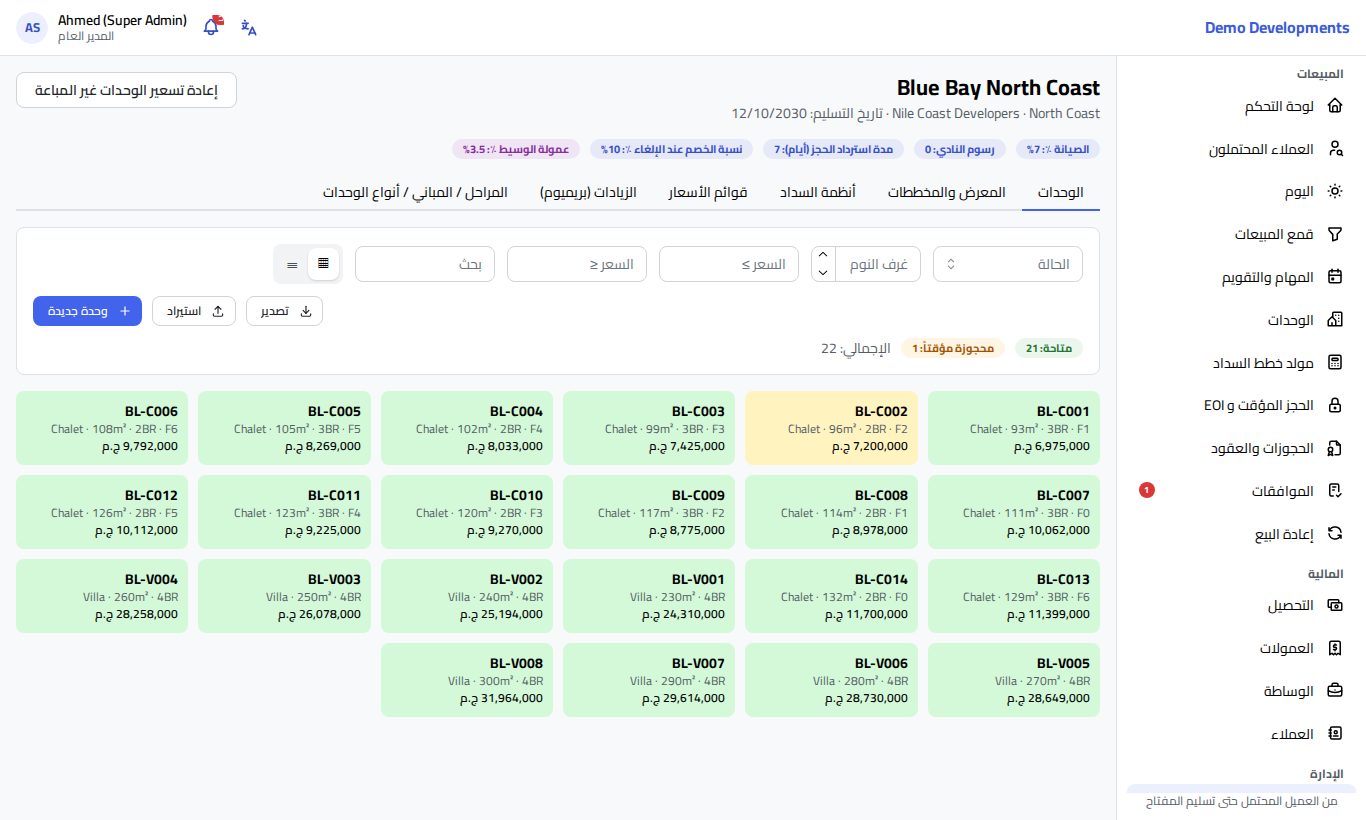Click the calculator icon beside مولد خطط السداد

coord(1334,363)
